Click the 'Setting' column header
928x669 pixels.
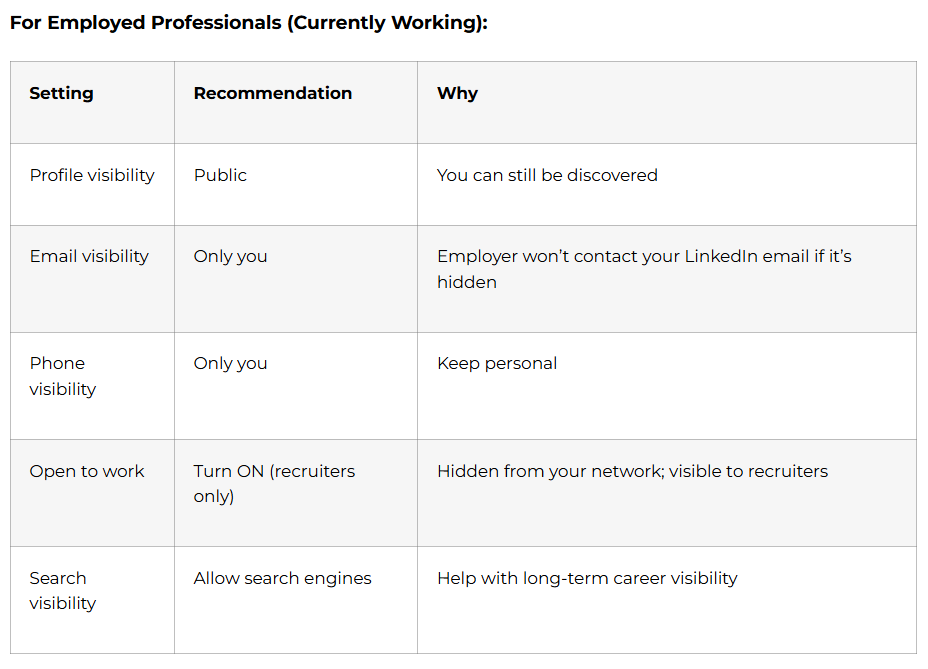(61, 93)
